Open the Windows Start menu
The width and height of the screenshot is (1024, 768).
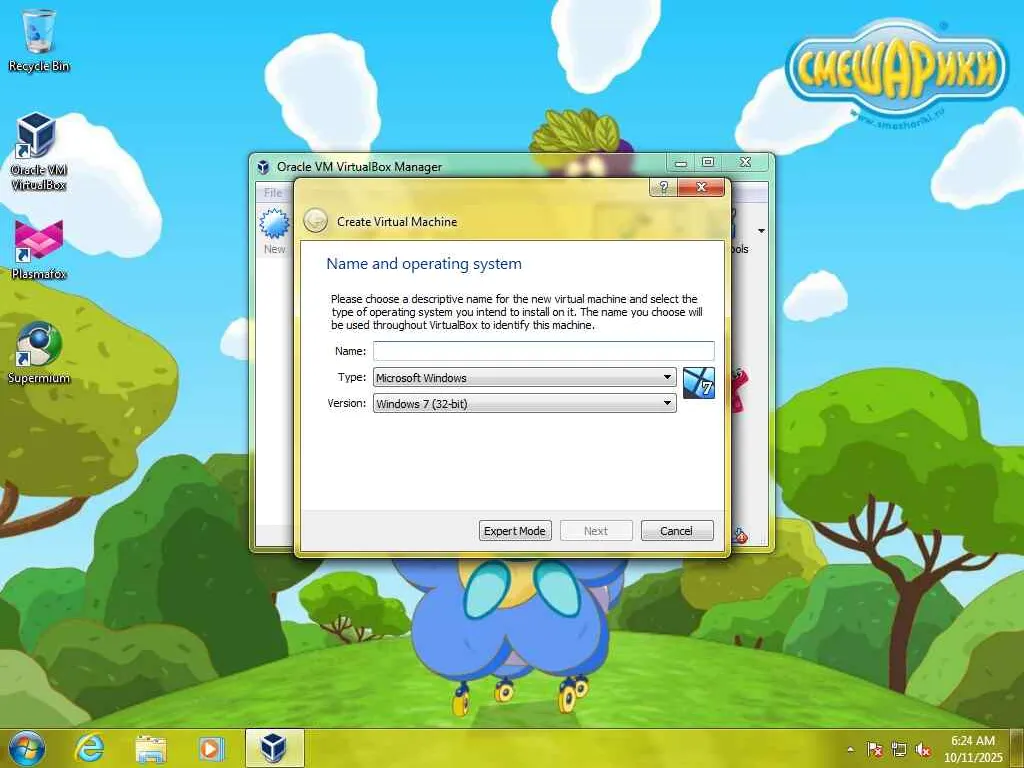pos(27,748)
